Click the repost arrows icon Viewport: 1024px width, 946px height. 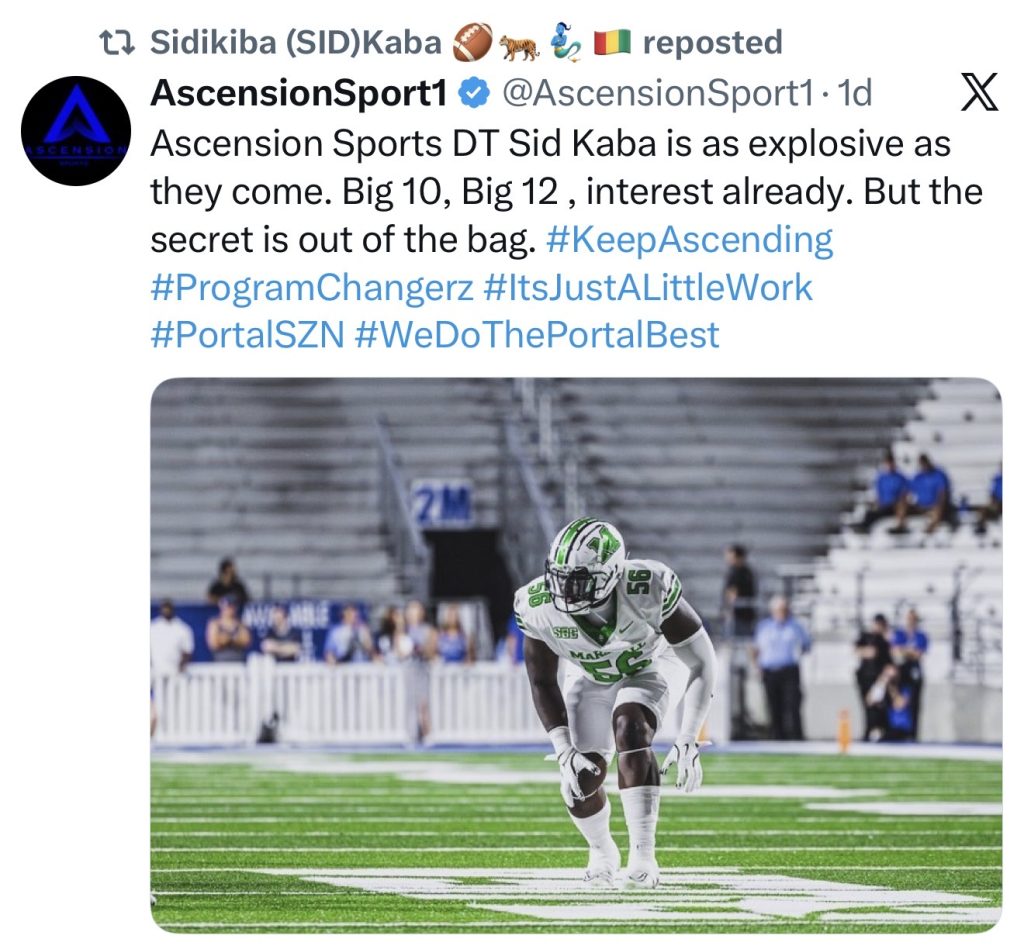pos(122,43)
